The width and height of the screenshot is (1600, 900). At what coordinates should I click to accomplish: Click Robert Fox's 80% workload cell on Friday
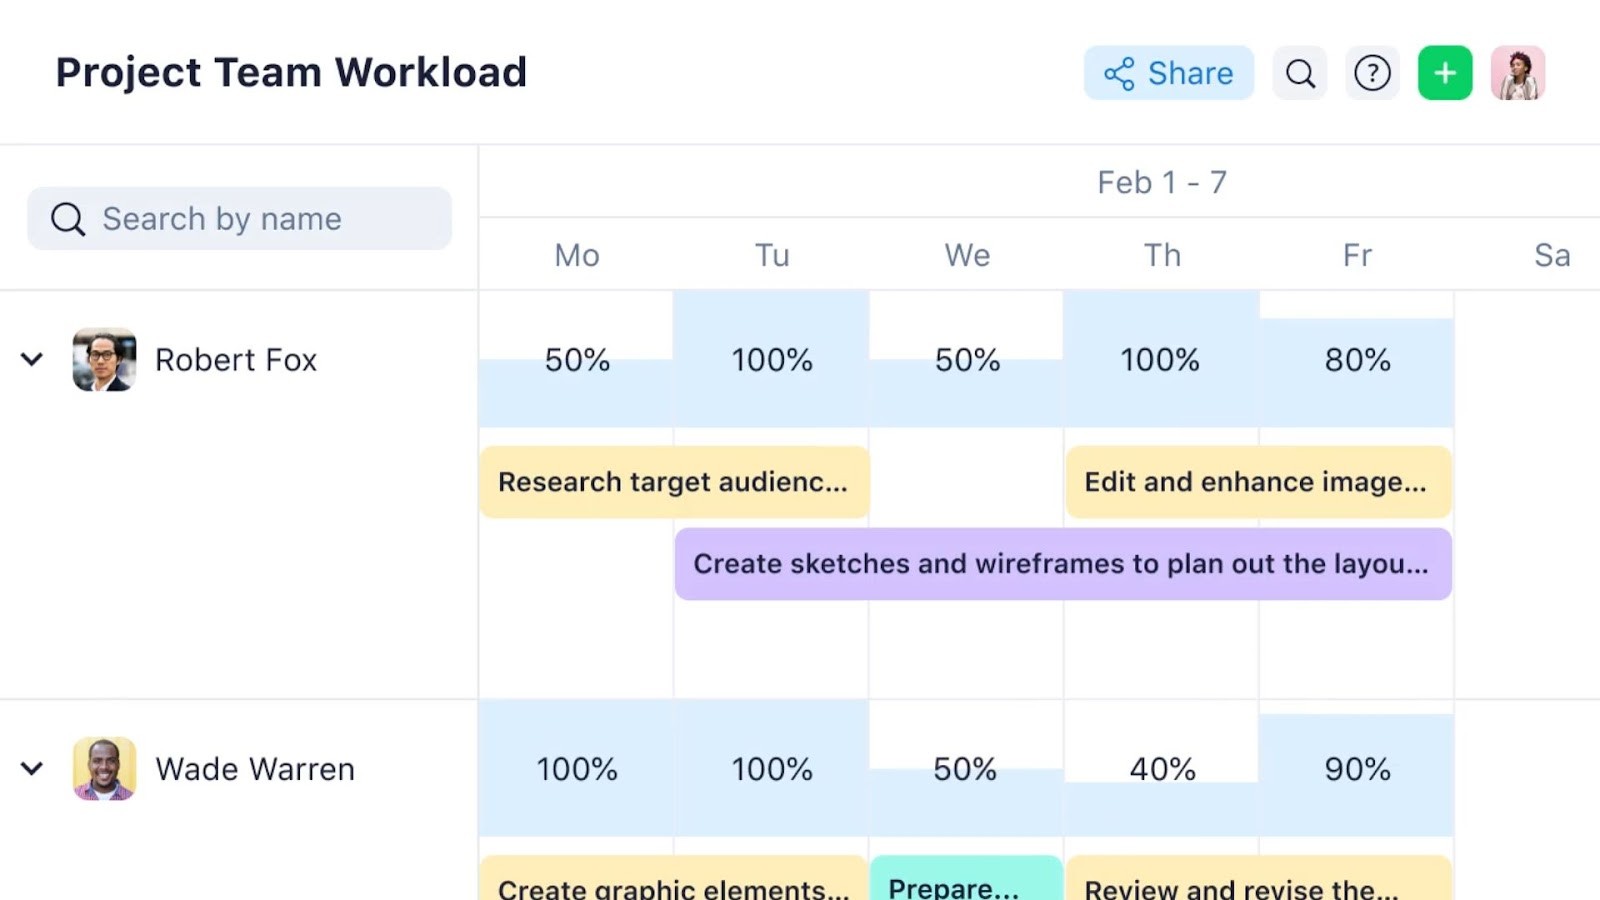[x=1356, y=360]
